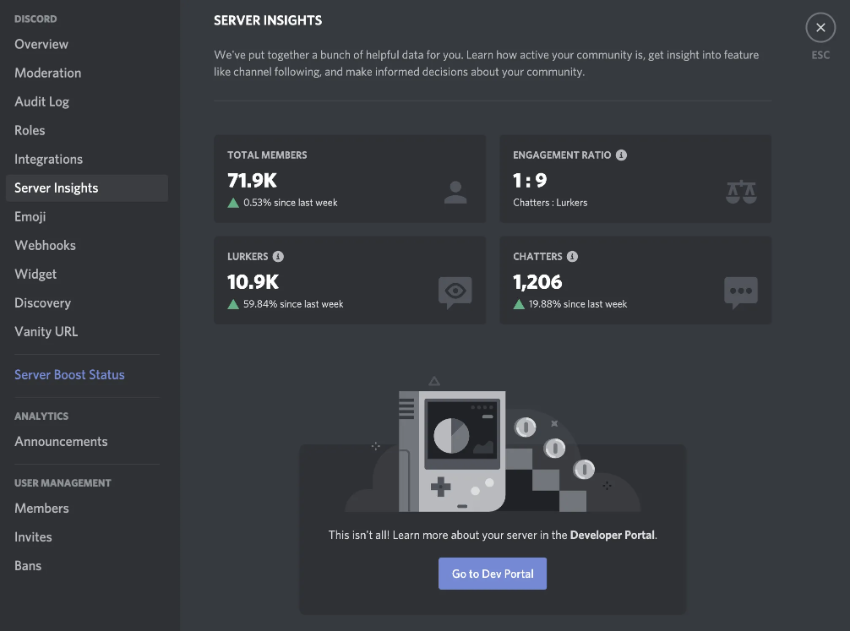Screen dimensions: 850x631
Task: Select Roles in the sidebar
Action: pyautogui.click(x=30, y=130)
